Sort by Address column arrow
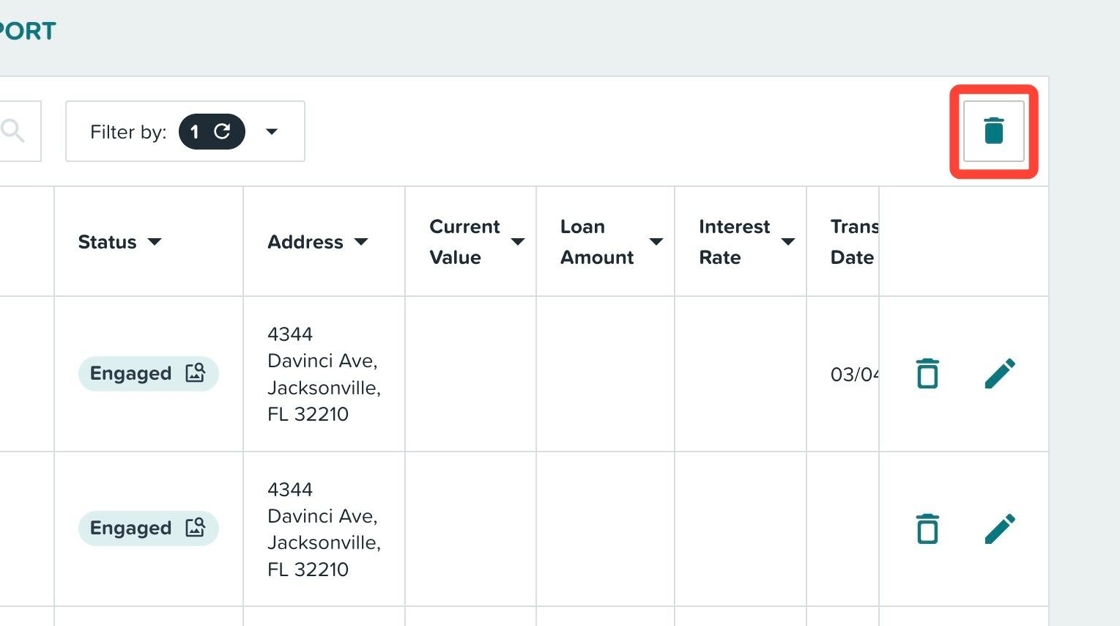The height and width of the screenshot is (626, 1120). point(361,242)
